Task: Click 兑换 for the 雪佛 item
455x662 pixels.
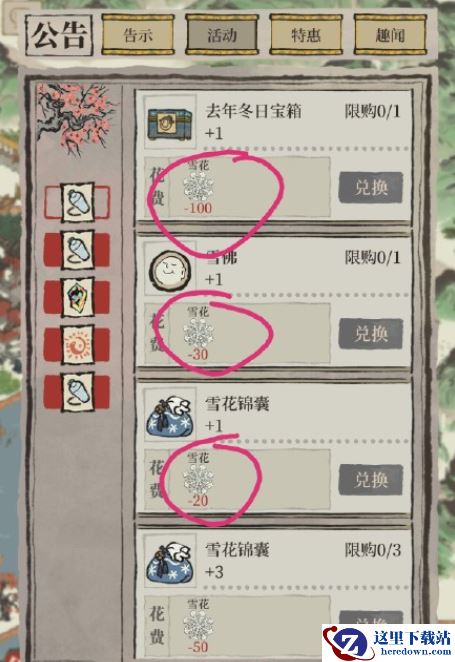Action: (370, 334)
